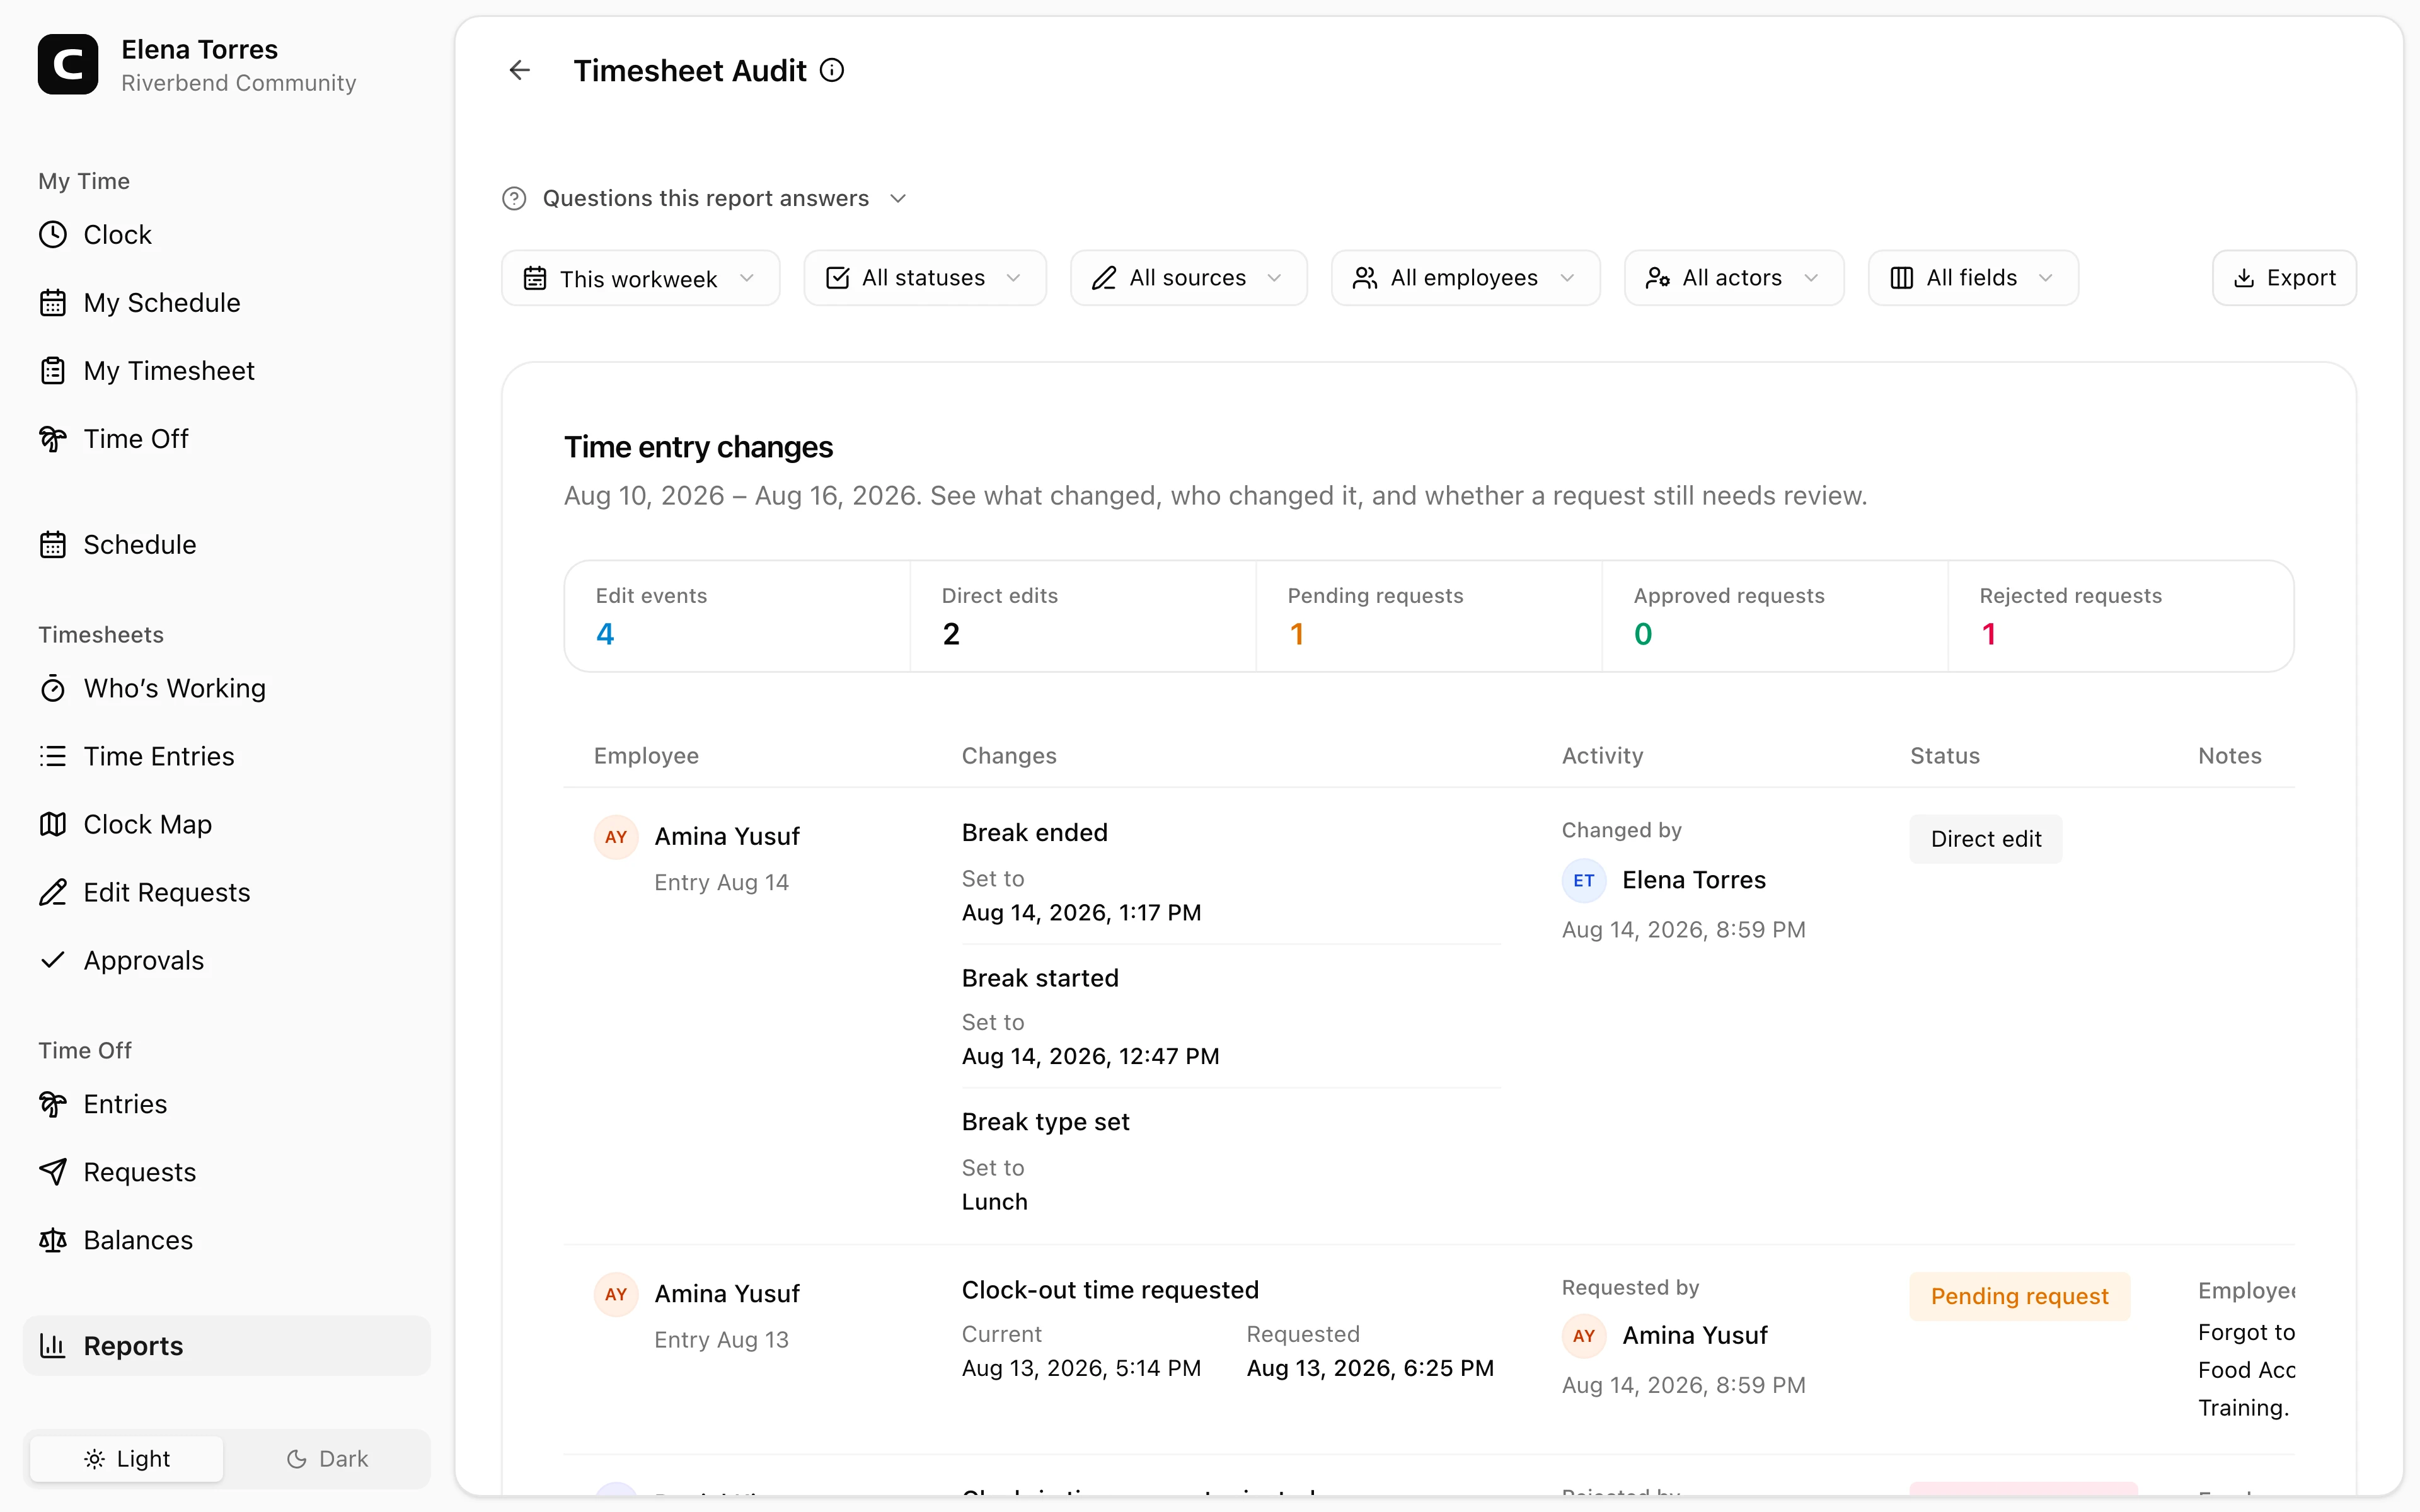
Task: Click the Direct edits count card
Action: click(1083, 616)
